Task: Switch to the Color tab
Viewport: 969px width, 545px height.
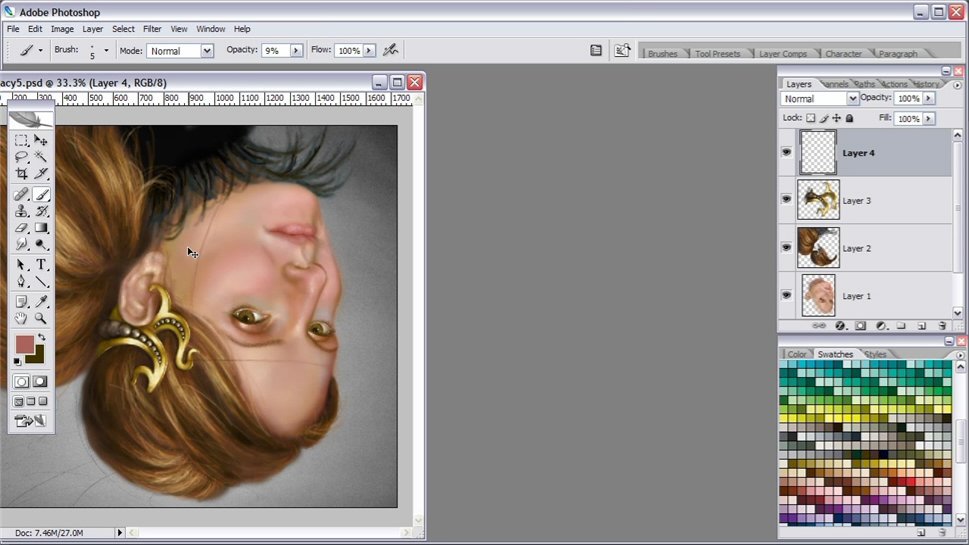Action: 797,354
